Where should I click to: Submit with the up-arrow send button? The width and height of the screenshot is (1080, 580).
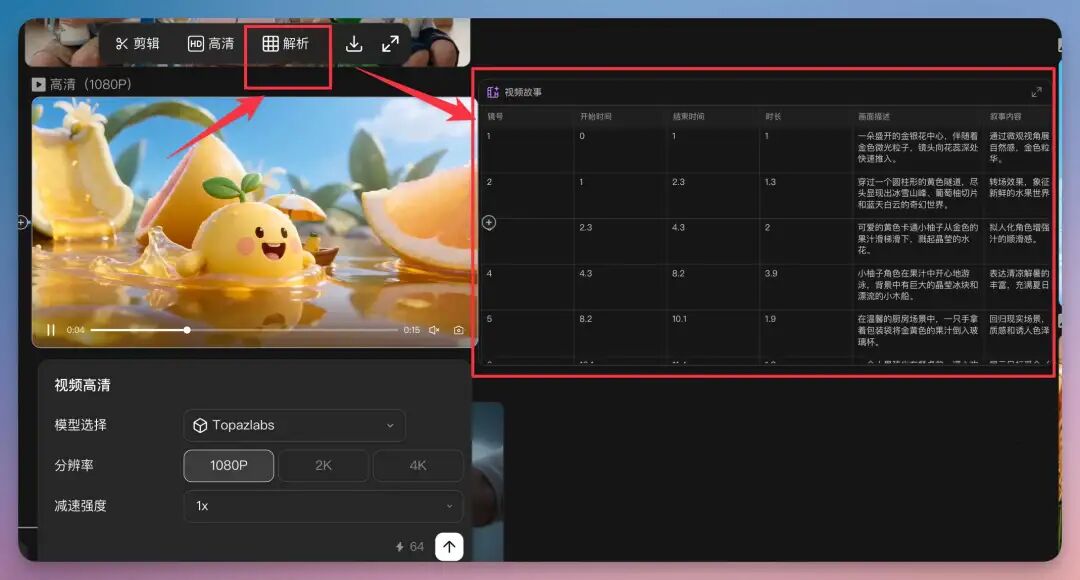pyautogui.click(x=449, y=546)
